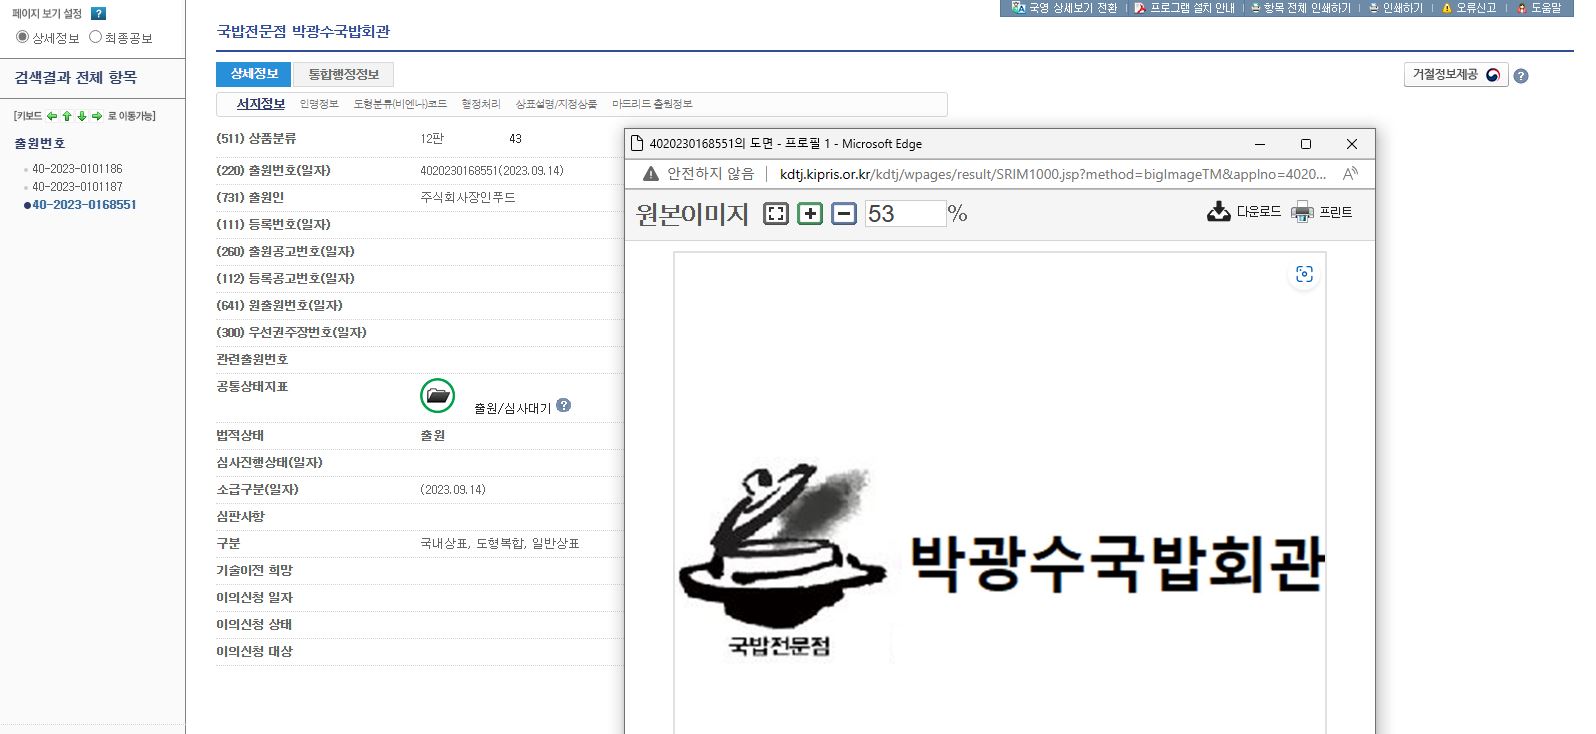Open application number 40-2023-0168551

click(84, 205)
